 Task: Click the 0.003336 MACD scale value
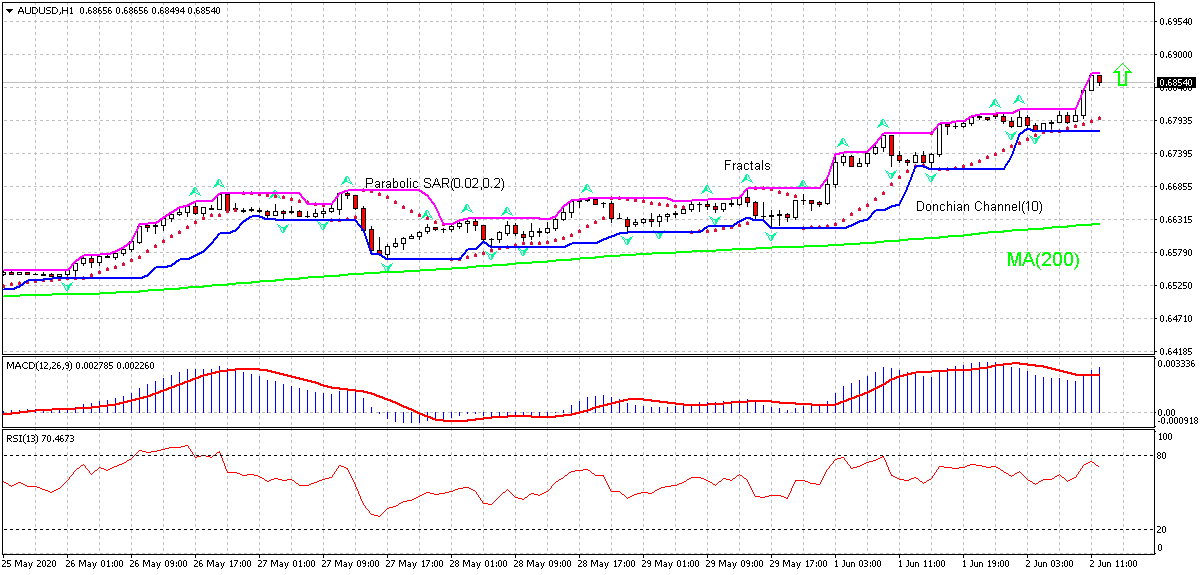click(1176, 367)
